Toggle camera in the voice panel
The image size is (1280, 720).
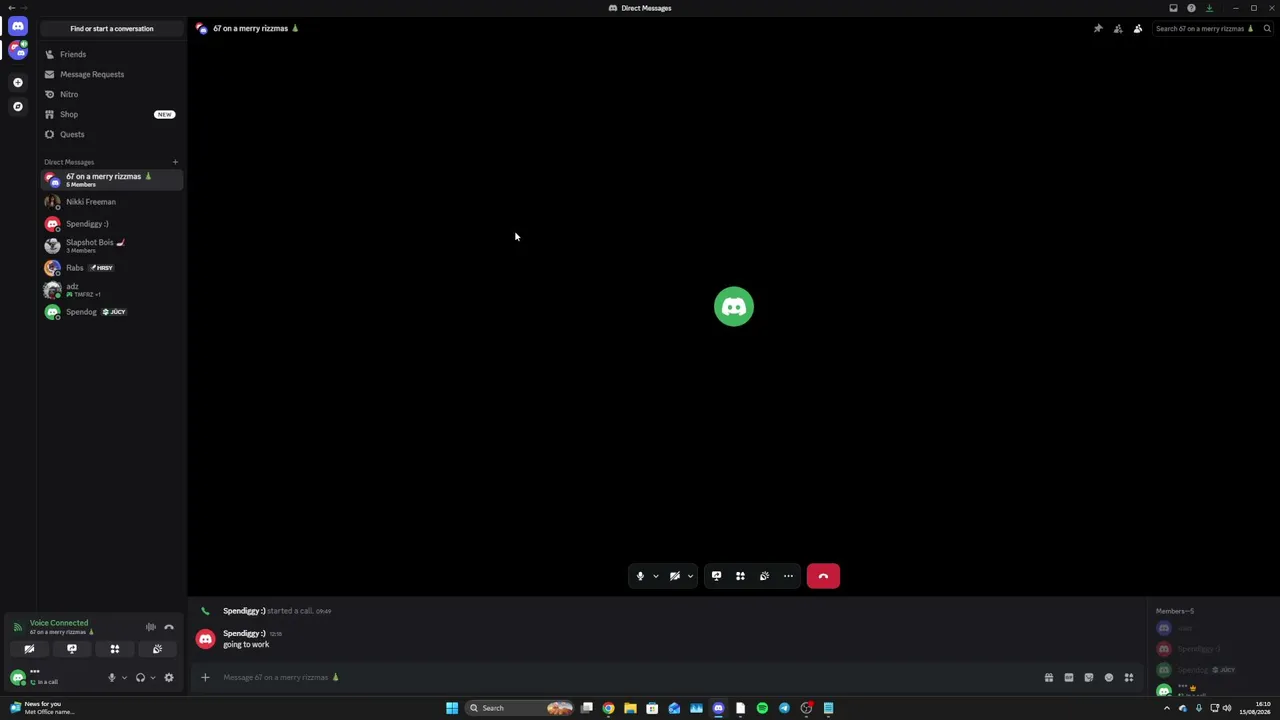pos(29,649)
